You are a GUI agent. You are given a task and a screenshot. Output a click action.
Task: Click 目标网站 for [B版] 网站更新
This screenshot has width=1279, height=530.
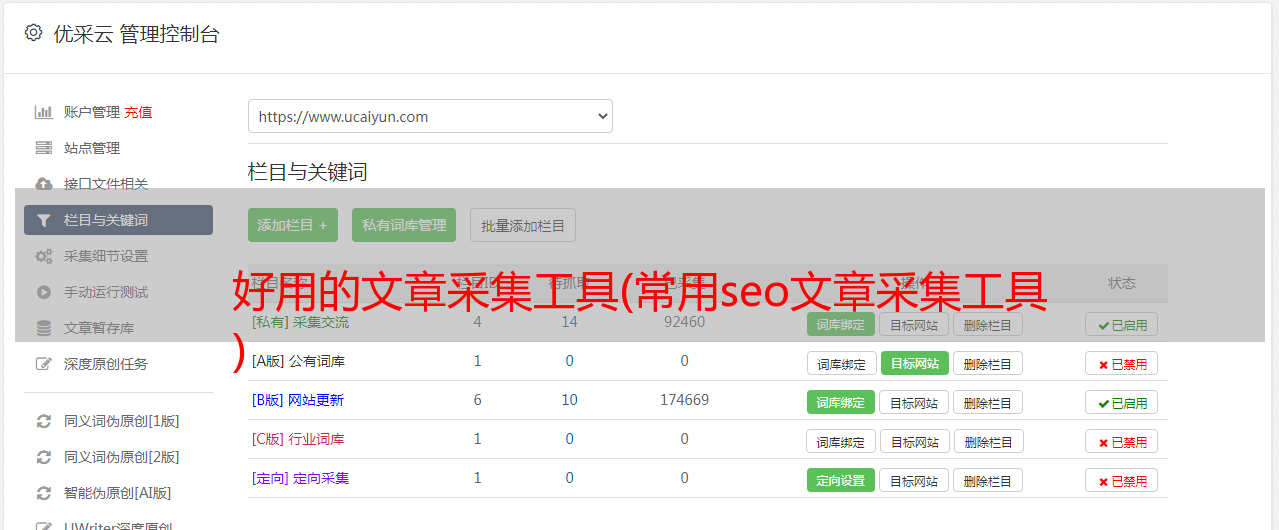click(x=914, y=402)
